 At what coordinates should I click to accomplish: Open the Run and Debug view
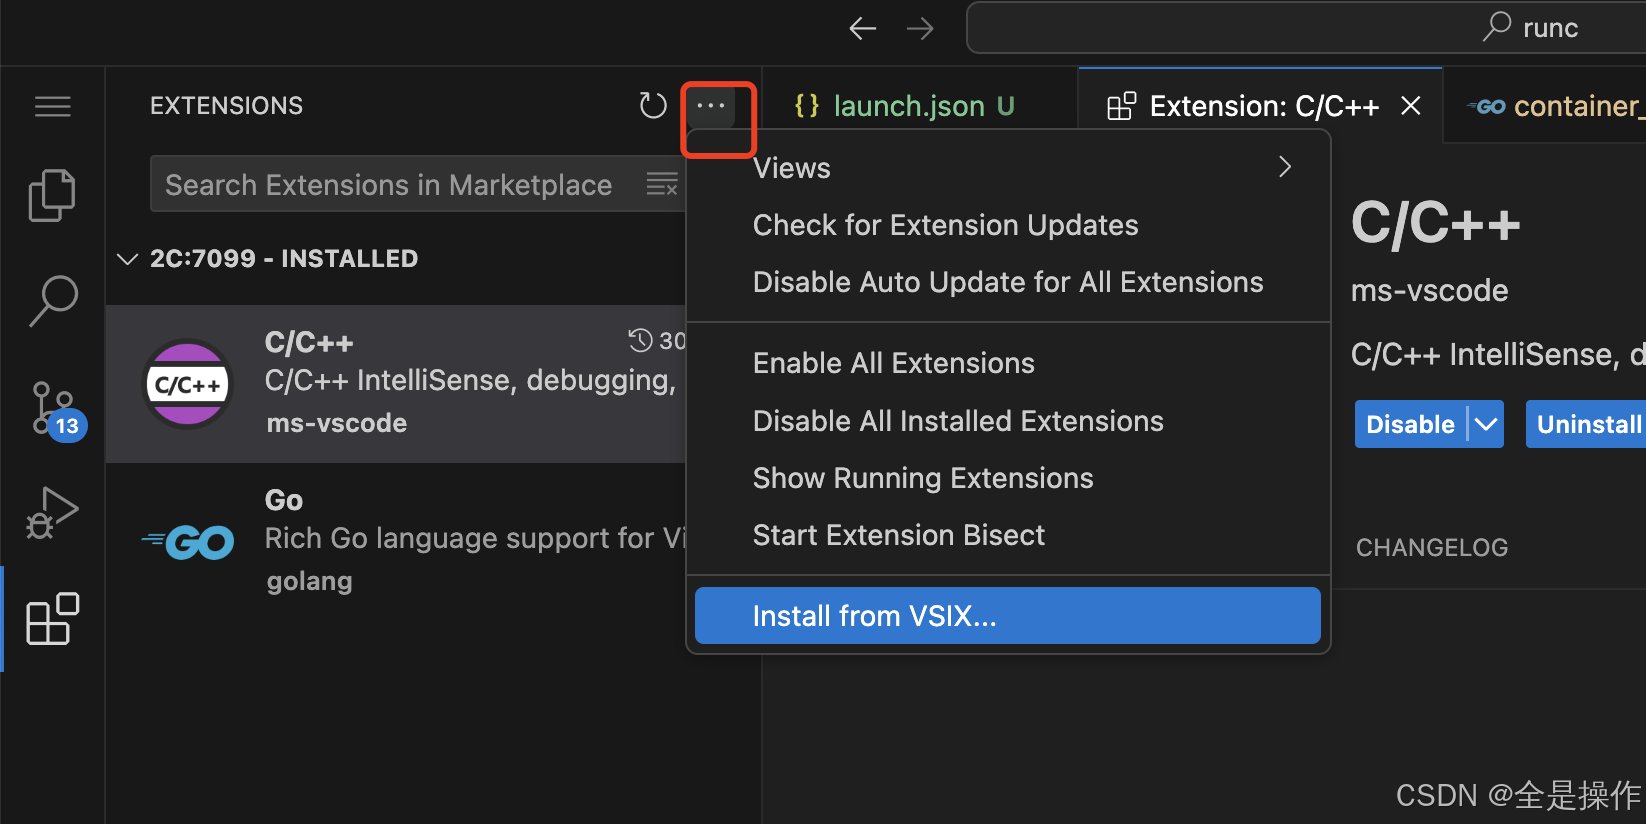tap(52, 513)
